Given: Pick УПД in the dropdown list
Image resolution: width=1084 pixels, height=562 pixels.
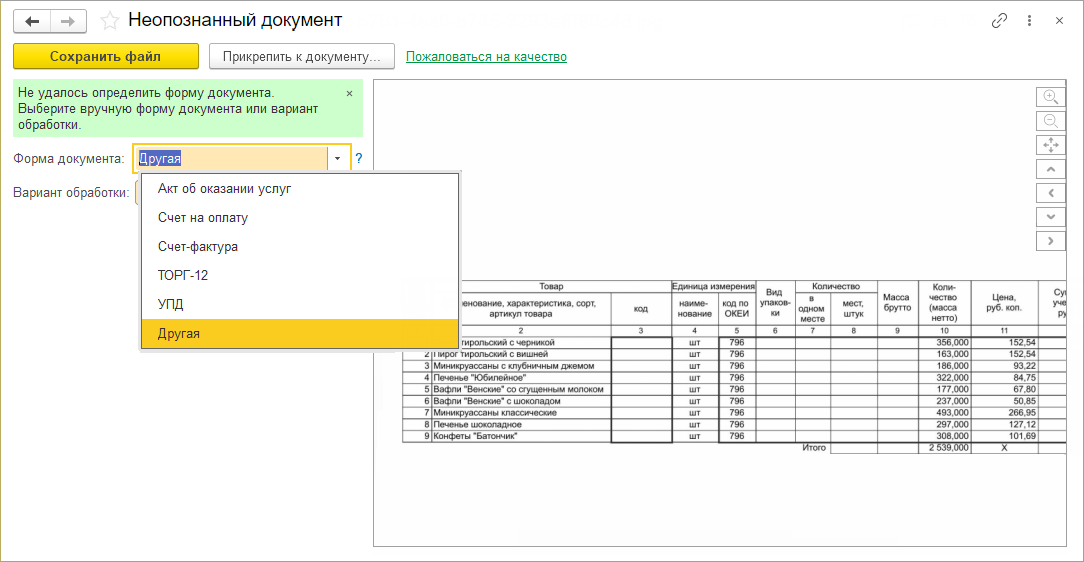Looking at the screenshot, I should (300, 304).
